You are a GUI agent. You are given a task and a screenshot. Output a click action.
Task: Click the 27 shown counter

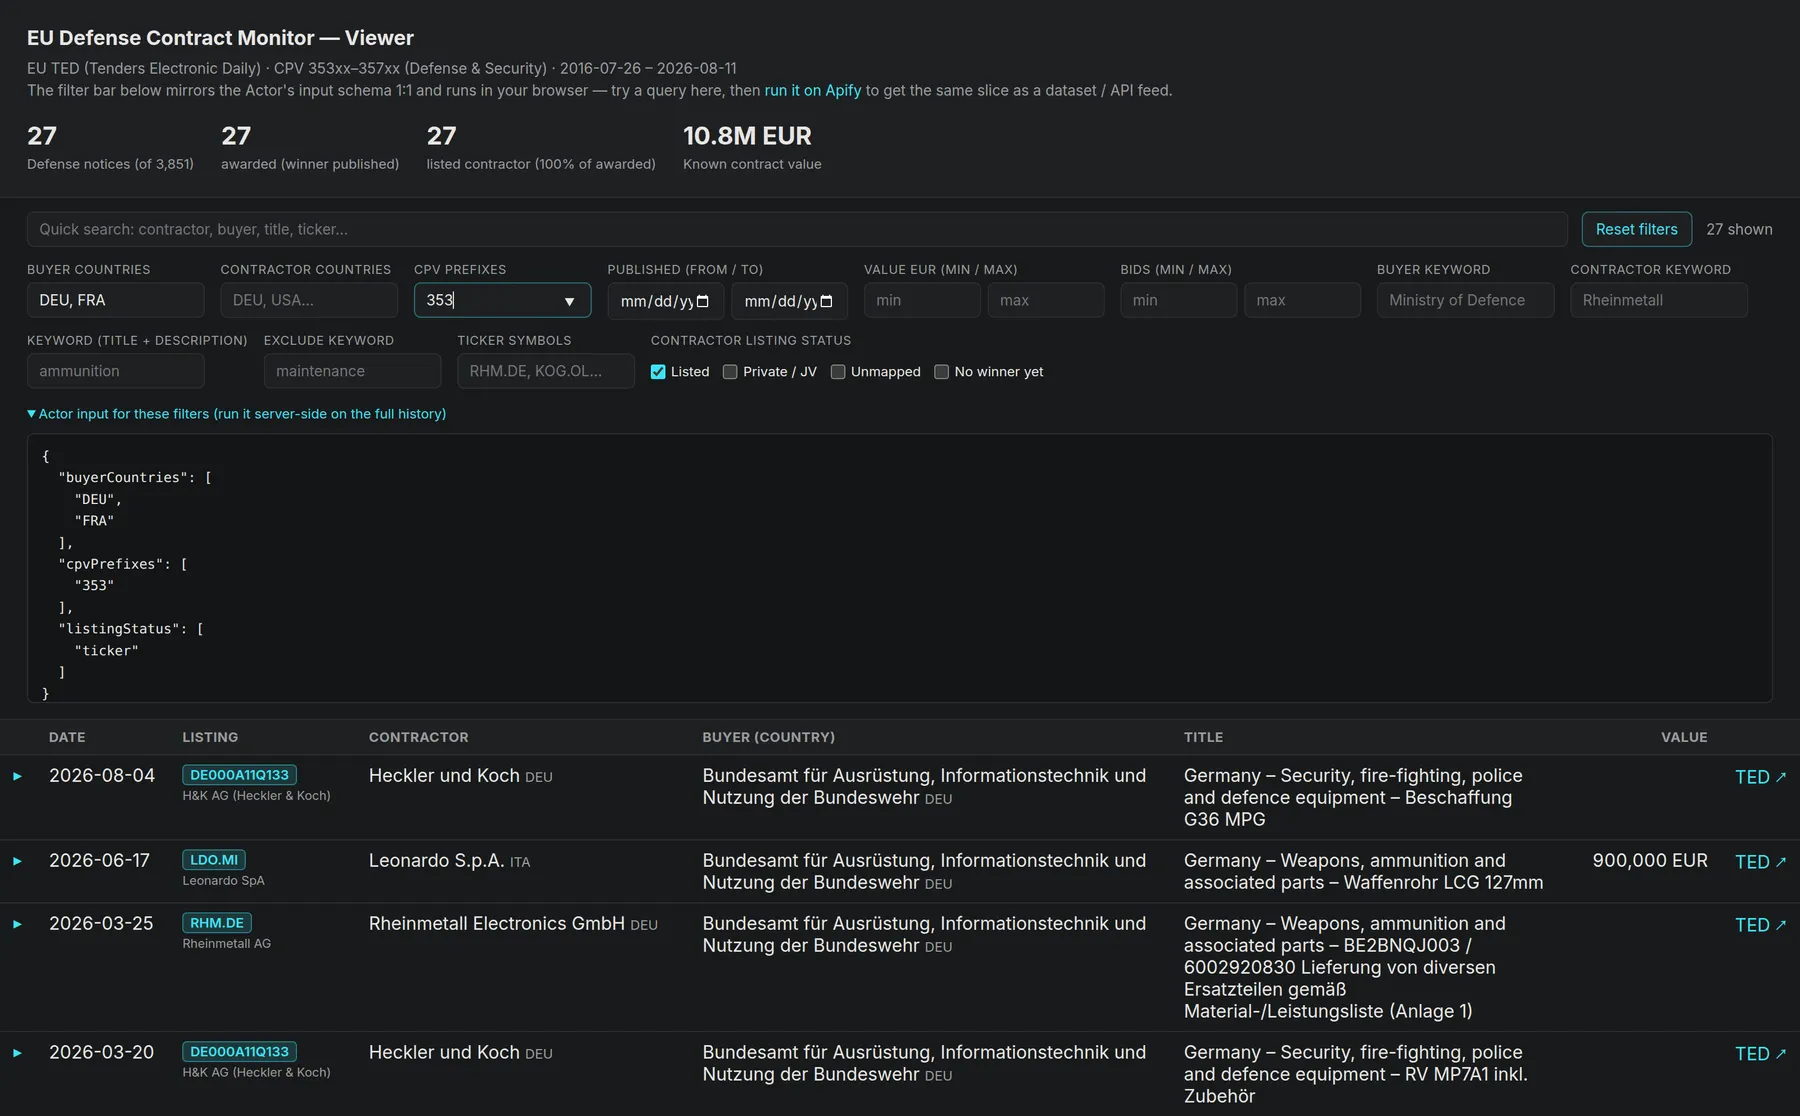[x=1739, y=229]
